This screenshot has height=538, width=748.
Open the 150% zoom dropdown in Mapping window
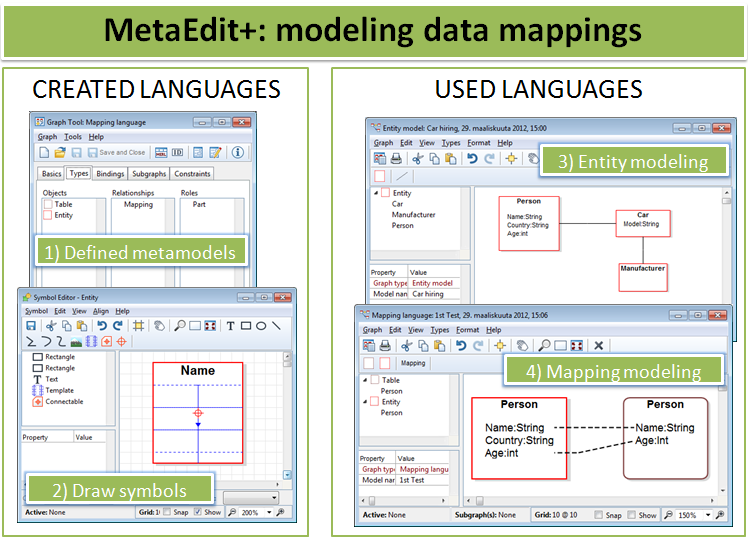[709, 515]
